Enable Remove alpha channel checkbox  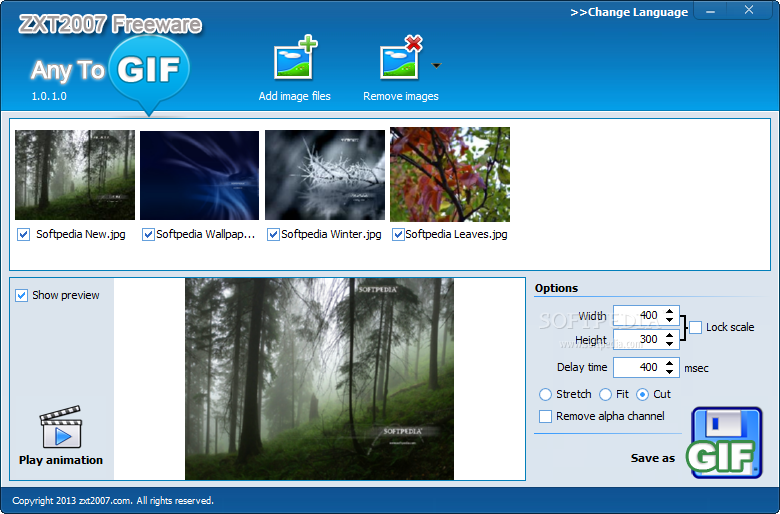[545, 416]
